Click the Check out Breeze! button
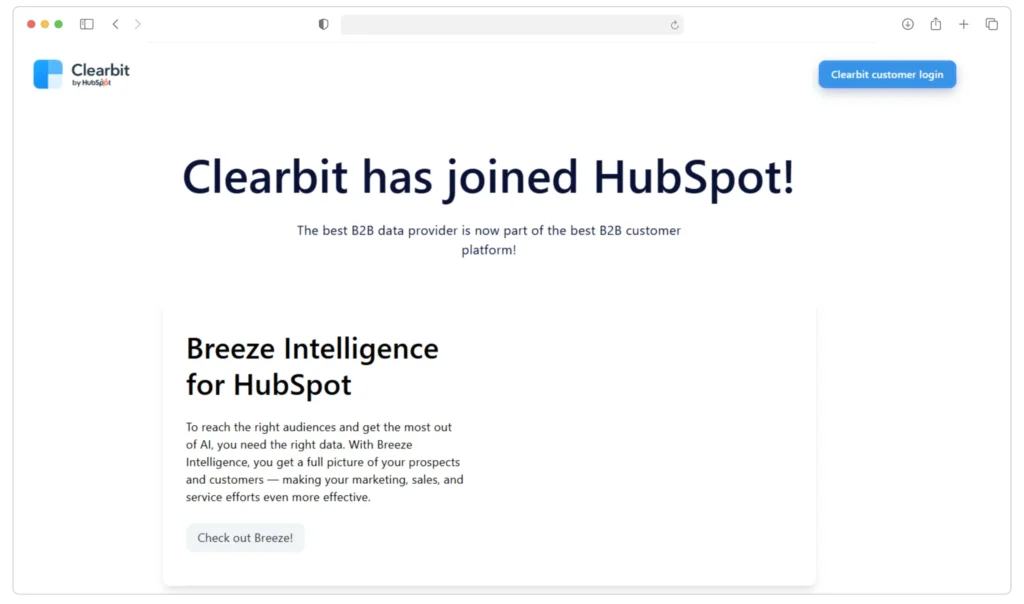 (245, 537)
